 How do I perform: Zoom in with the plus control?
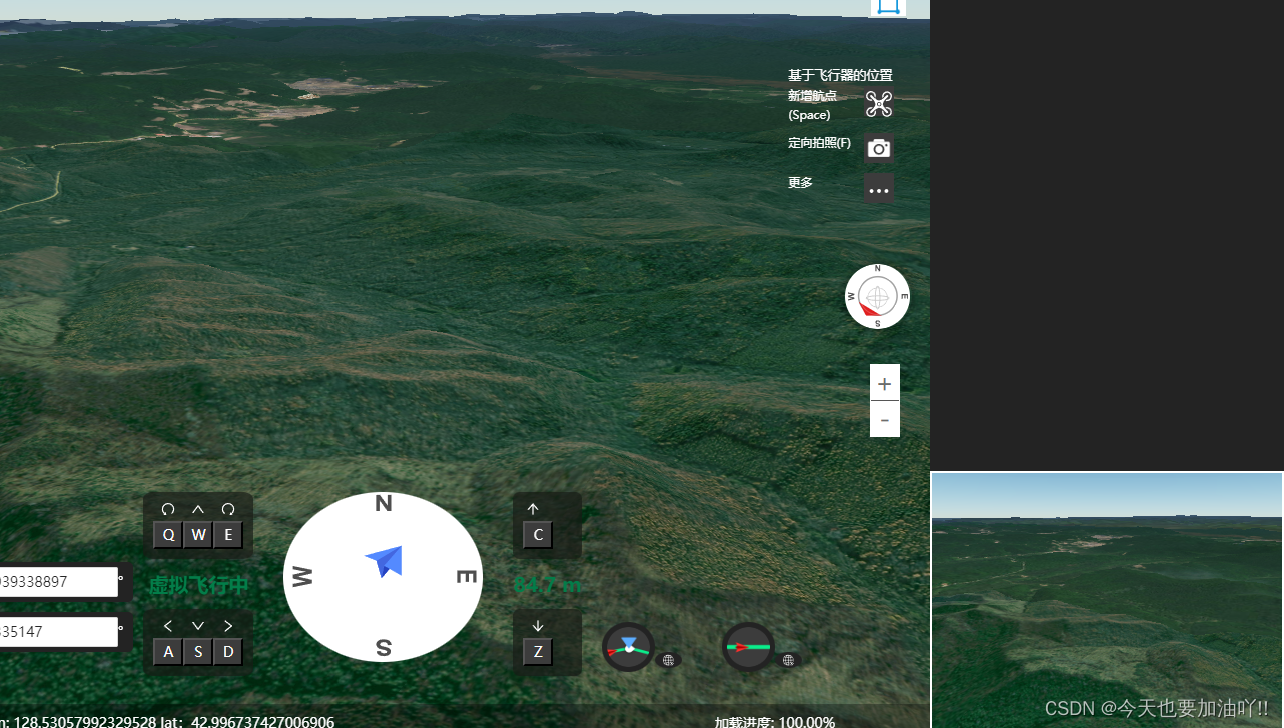884,383
